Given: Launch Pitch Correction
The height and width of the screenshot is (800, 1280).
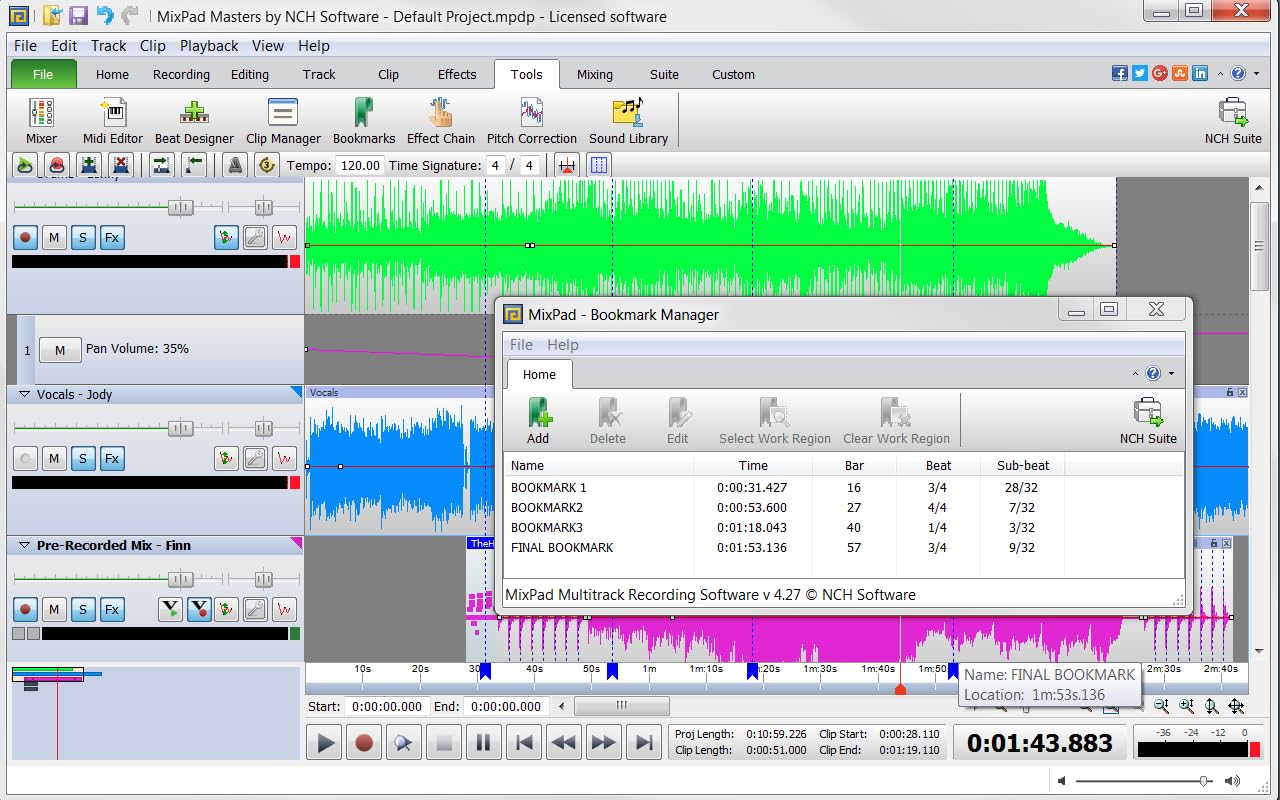Looking at the screenshot, I should click(531, 118).
